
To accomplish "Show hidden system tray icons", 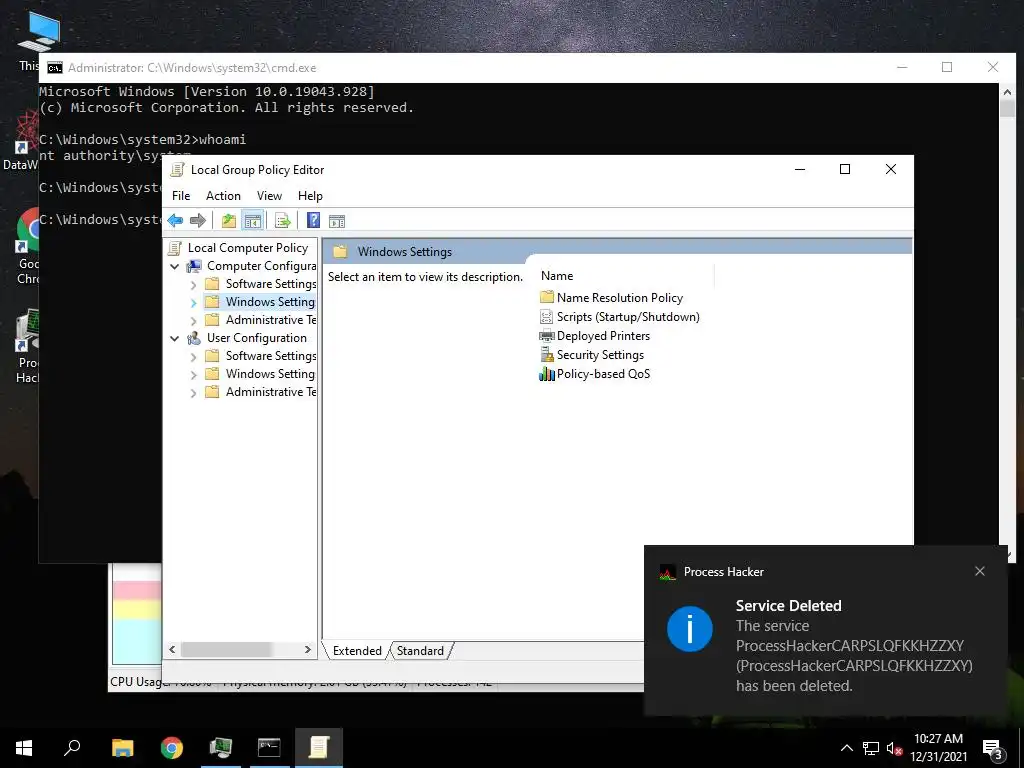I will 846,748.
